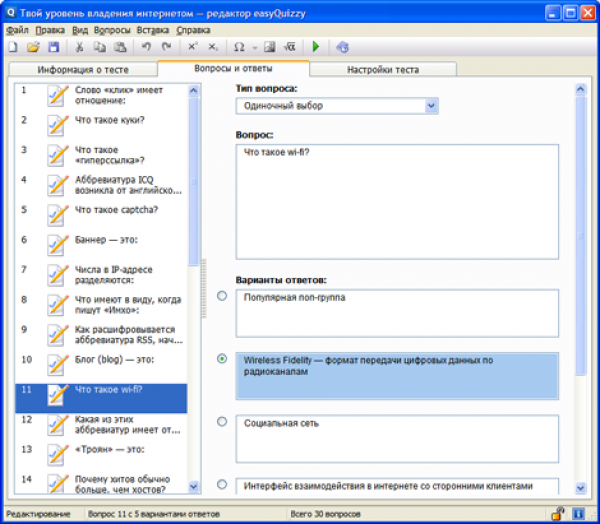Insert a formula with square root icon

290,47
